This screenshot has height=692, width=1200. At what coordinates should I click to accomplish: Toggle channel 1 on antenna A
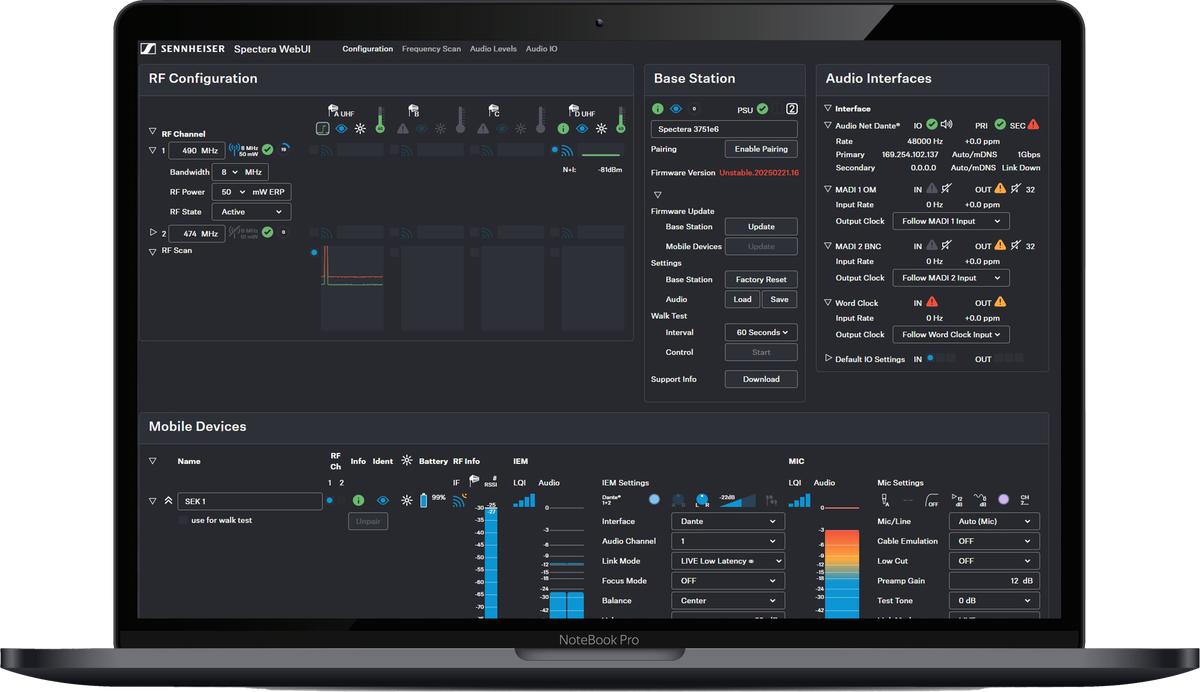click(x=314, y=150)
